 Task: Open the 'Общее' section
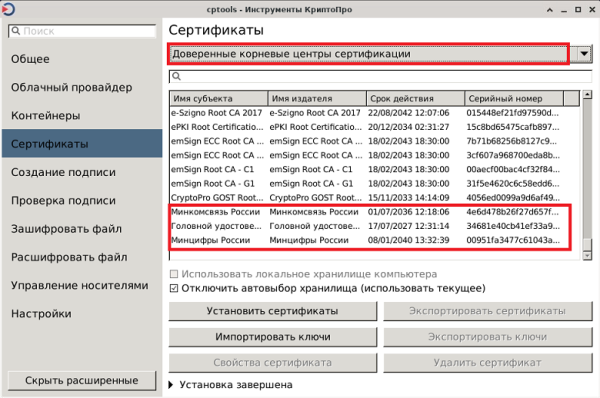(x=82, y=59)
